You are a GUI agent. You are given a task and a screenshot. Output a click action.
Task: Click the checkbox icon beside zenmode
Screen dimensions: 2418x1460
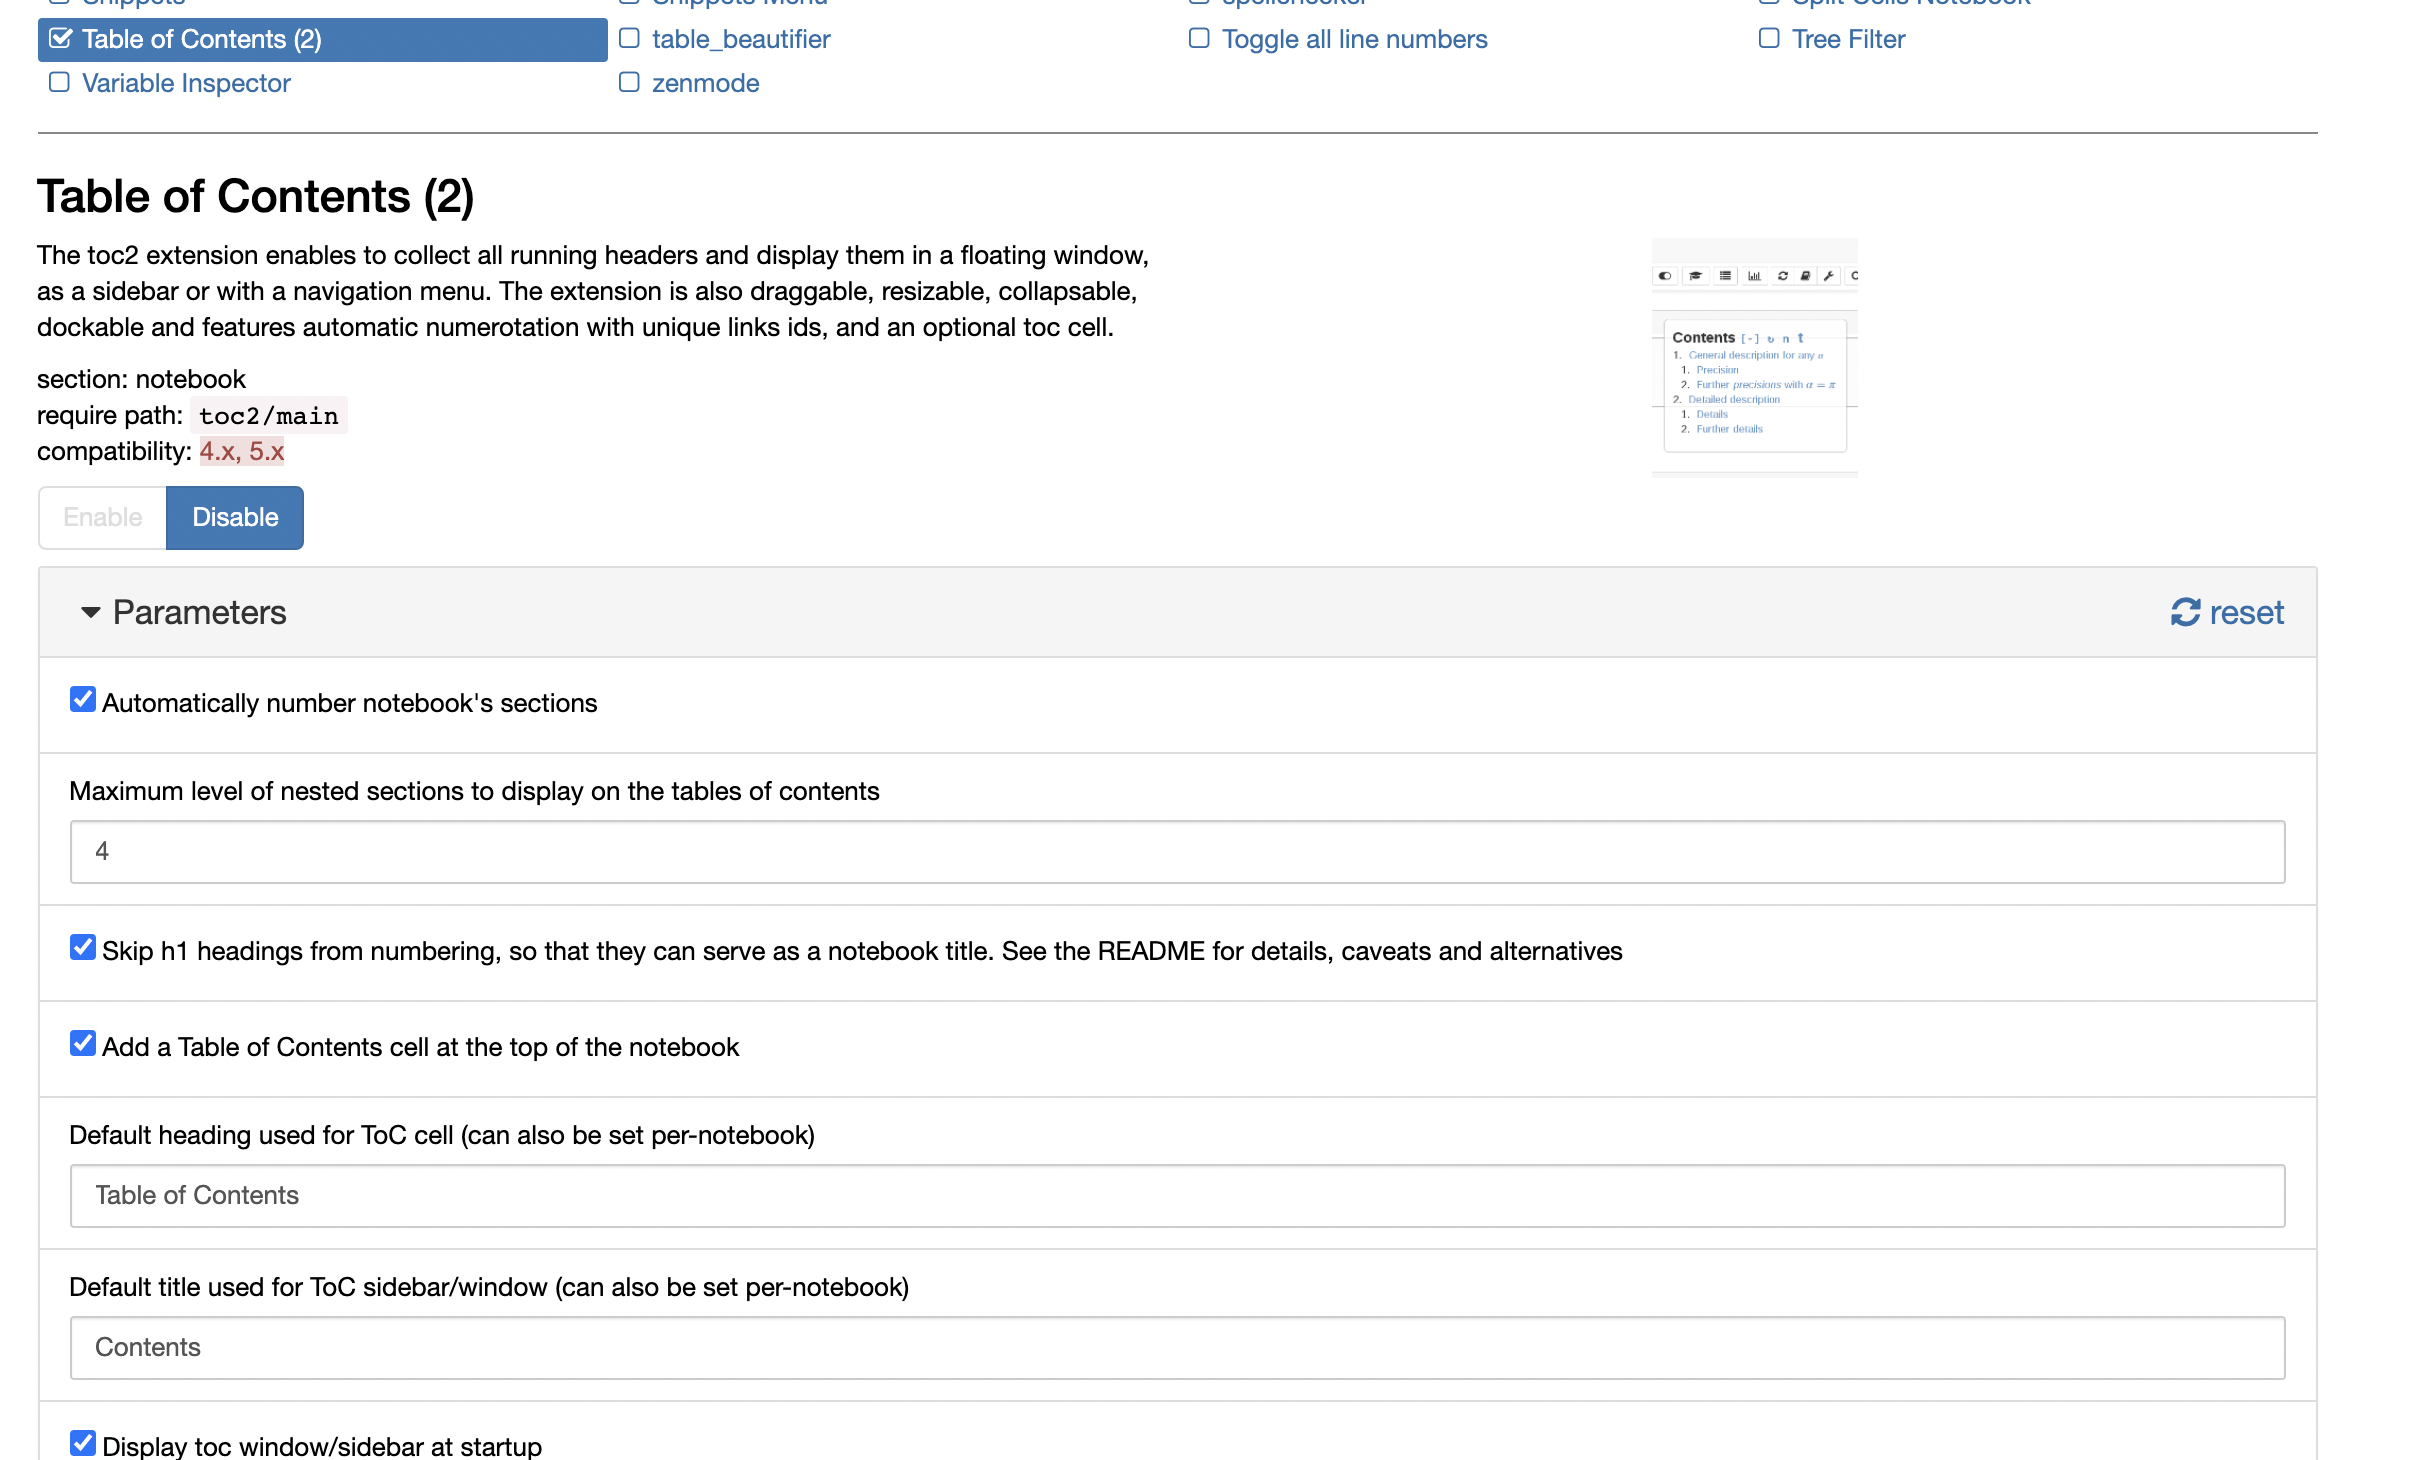(629, 82)
